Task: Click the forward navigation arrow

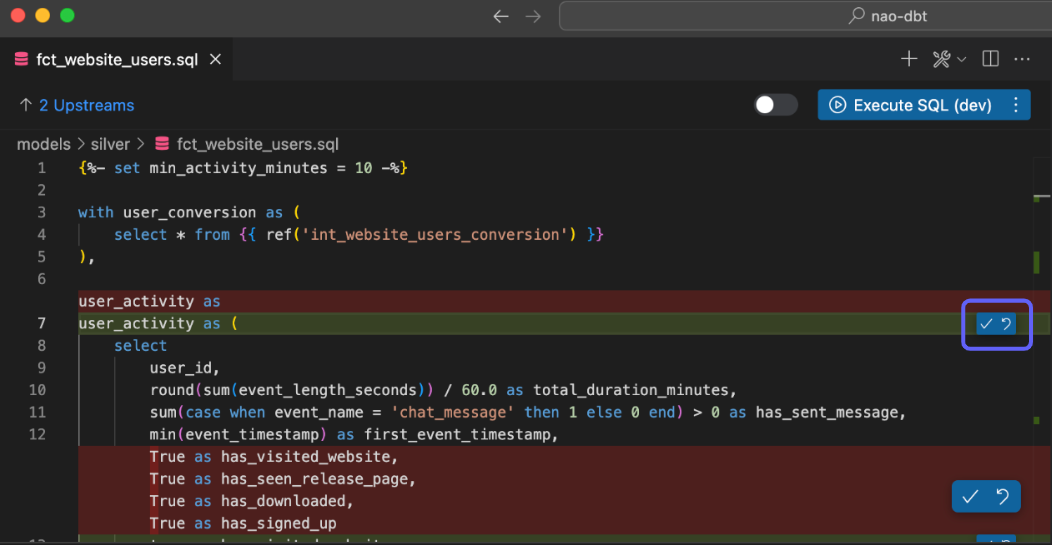Action: click(x=533, y=16)
